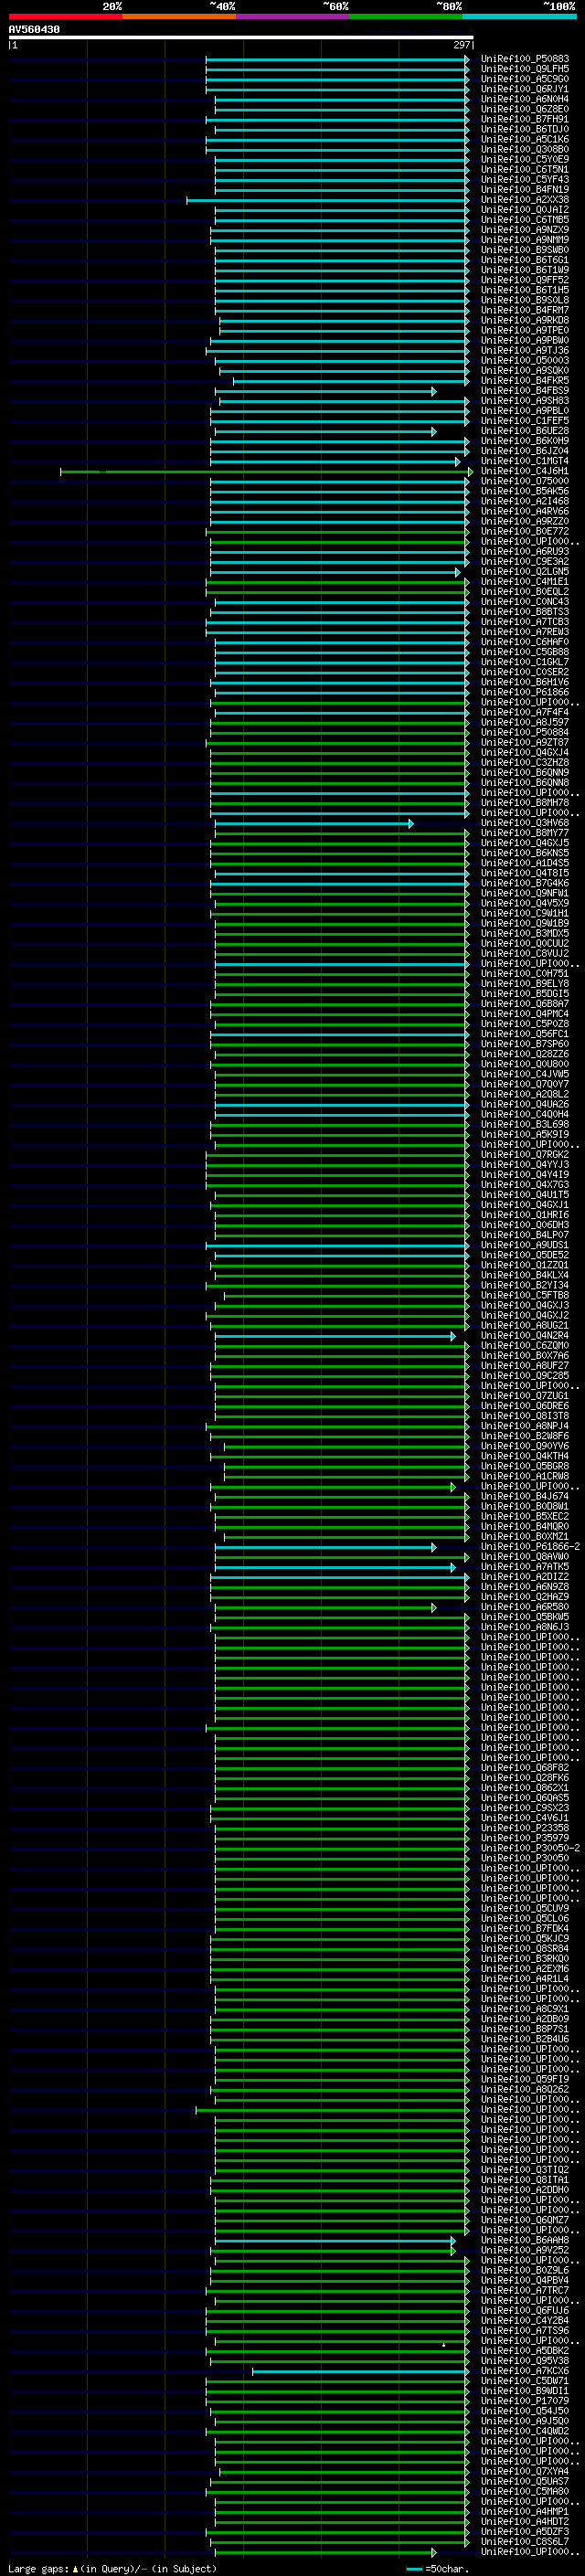Click the purple ~60% identity legend segment
Viewport: 585px width, 2576px height.
pyautogui.click(x=293, y=16)
